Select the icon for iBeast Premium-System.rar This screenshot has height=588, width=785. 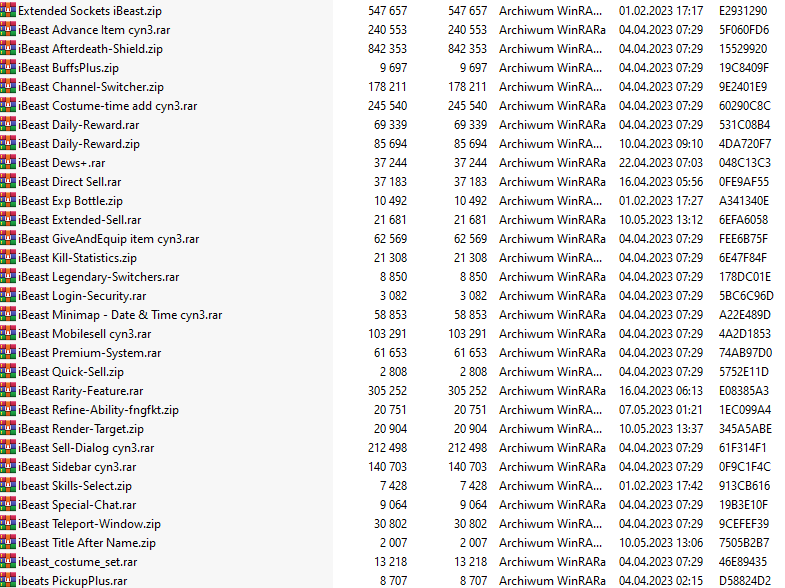[x=8, y=352]
